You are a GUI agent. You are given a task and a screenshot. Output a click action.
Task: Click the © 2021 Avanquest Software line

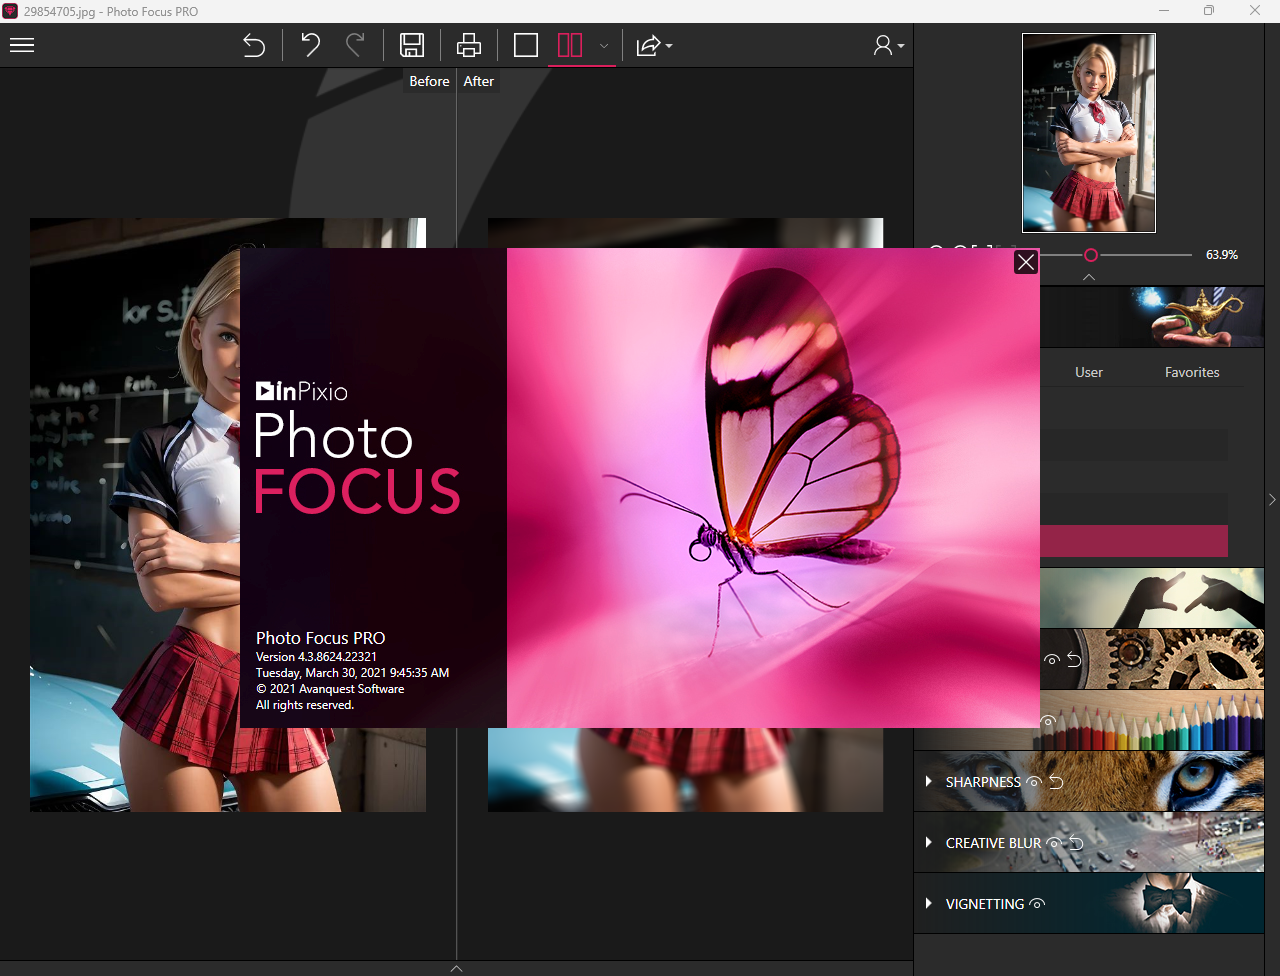tap(330, 689)
